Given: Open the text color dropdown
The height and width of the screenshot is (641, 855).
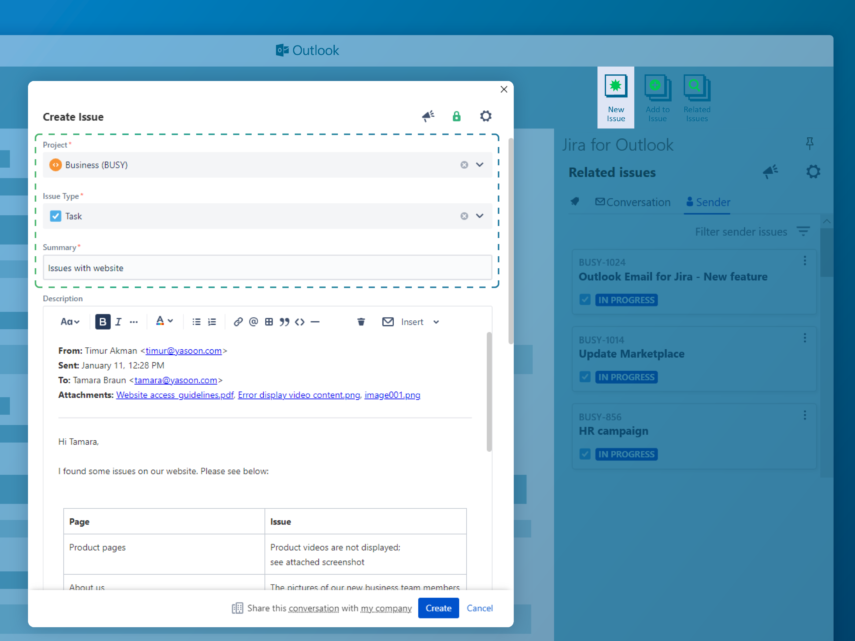Looking at the screenshot, I should 164,322.
